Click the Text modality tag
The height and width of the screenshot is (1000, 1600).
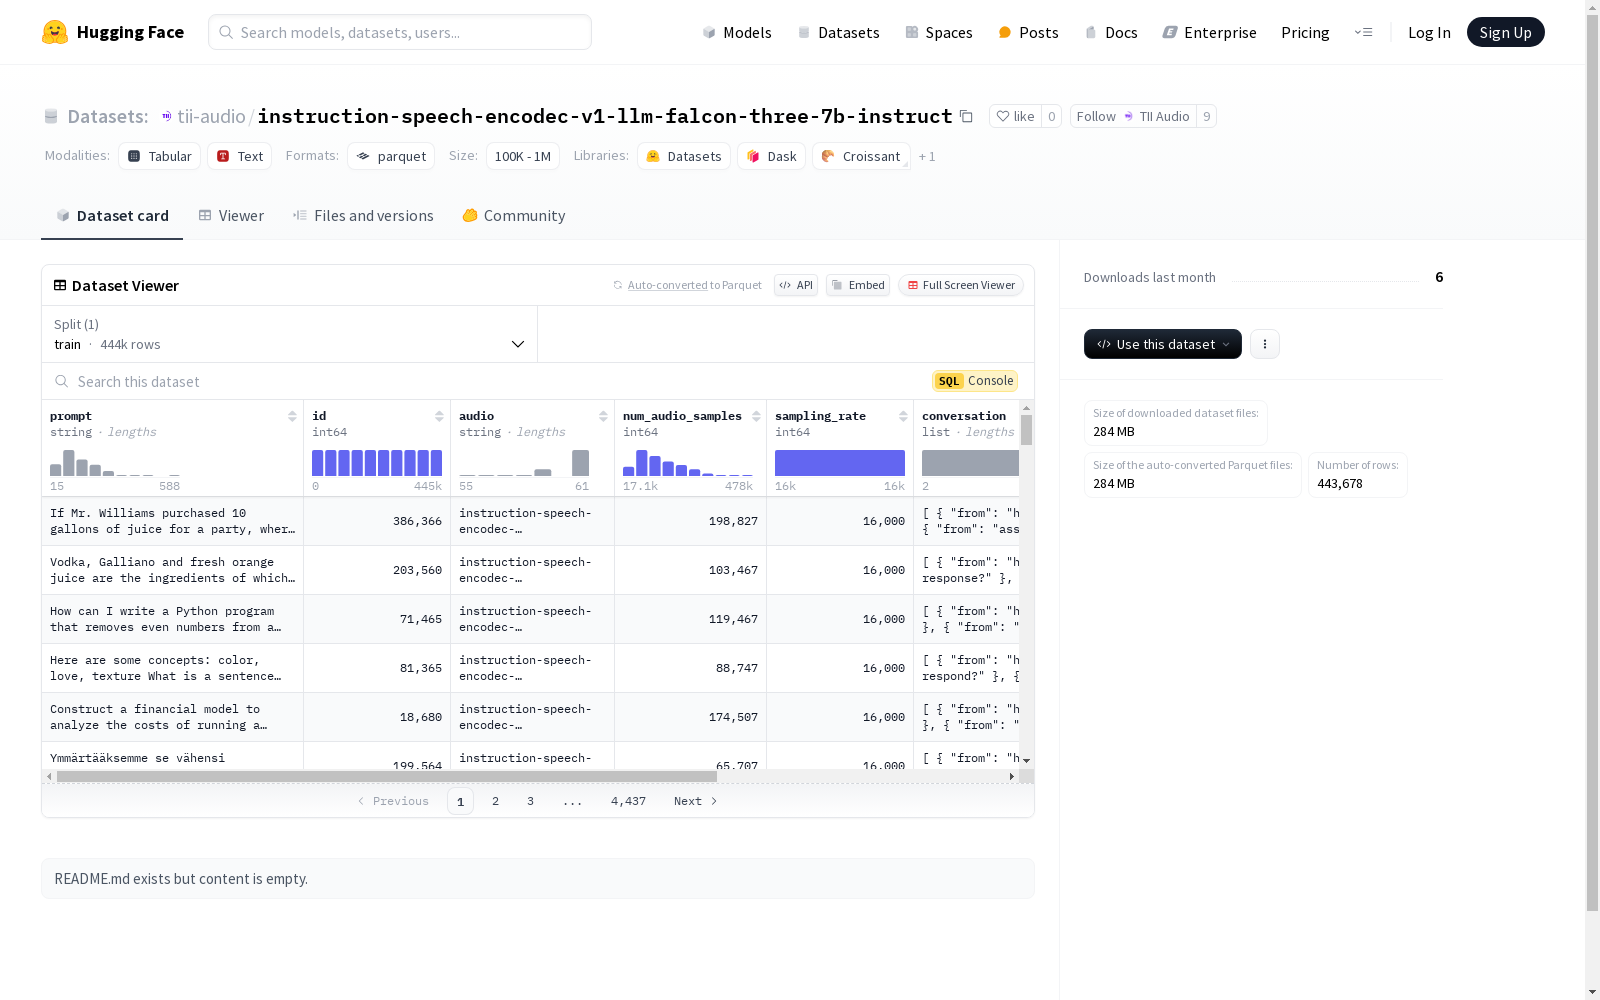point(240,156)
